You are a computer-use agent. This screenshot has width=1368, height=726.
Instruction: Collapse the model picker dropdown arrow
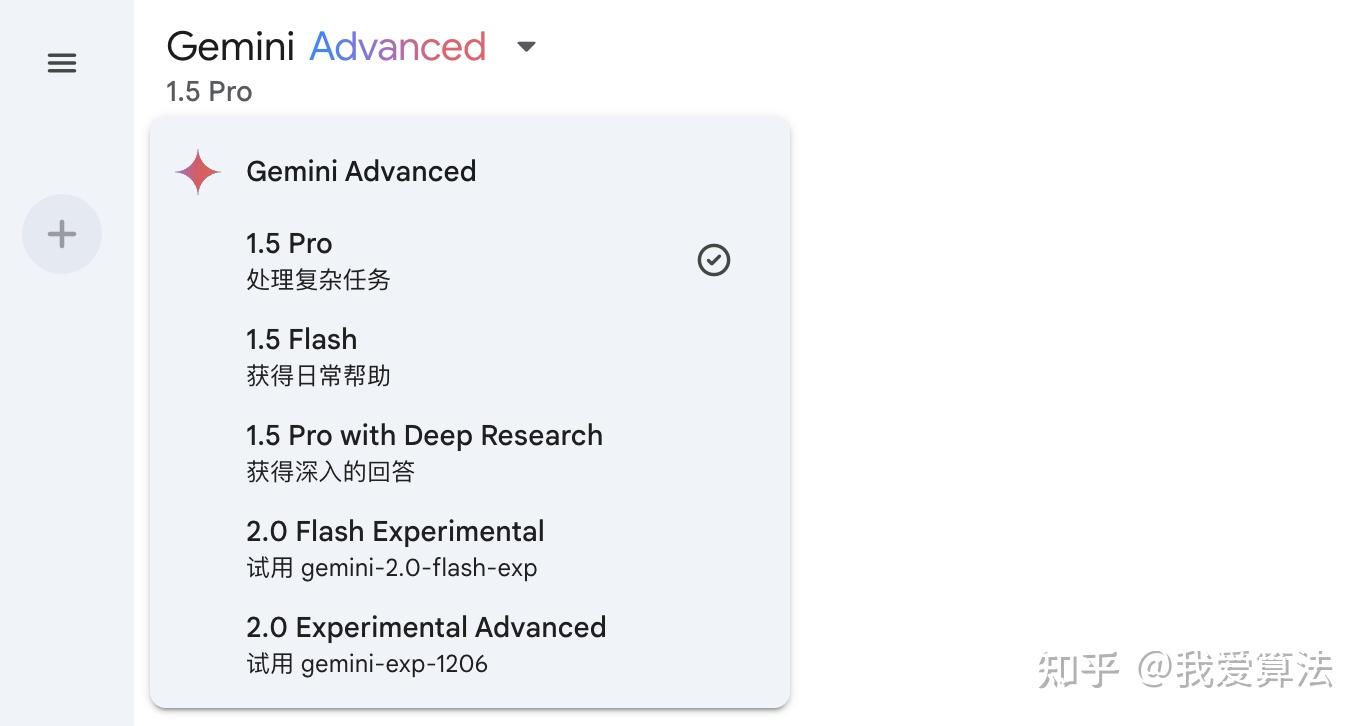[x=526, y=47]
